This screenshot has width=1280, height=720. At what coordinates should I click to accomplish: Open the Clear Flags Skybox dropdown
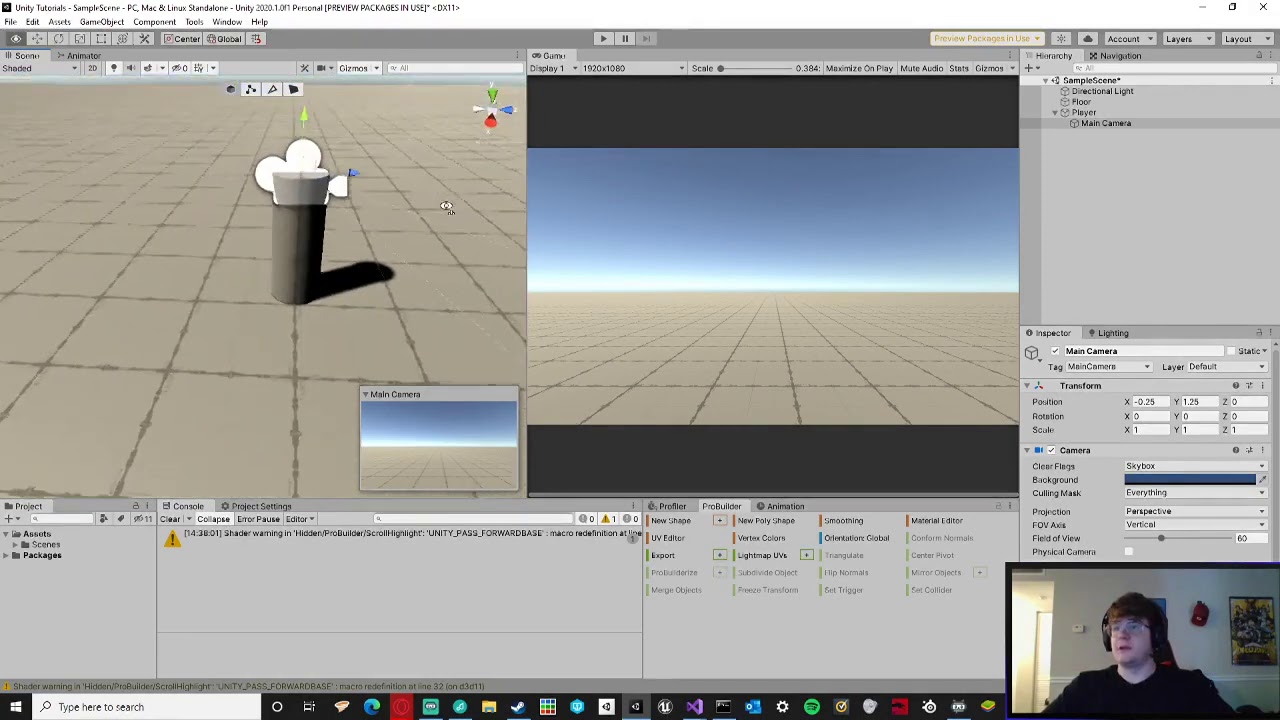[x=1196, y=466]
